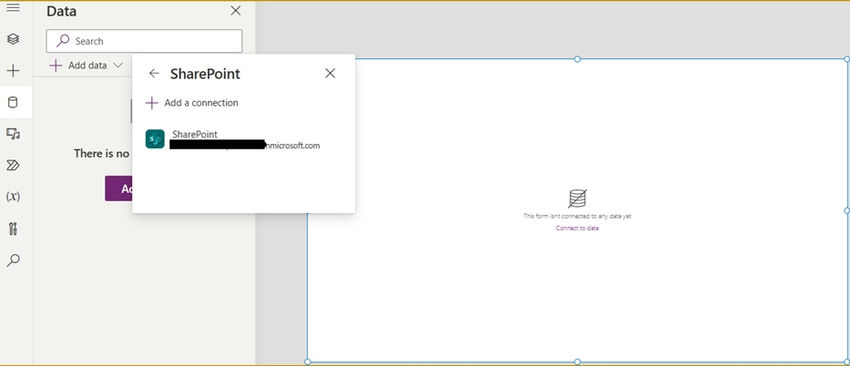
Task: Open the Power Automate icon in sidebar
Action: pos(13,165)
